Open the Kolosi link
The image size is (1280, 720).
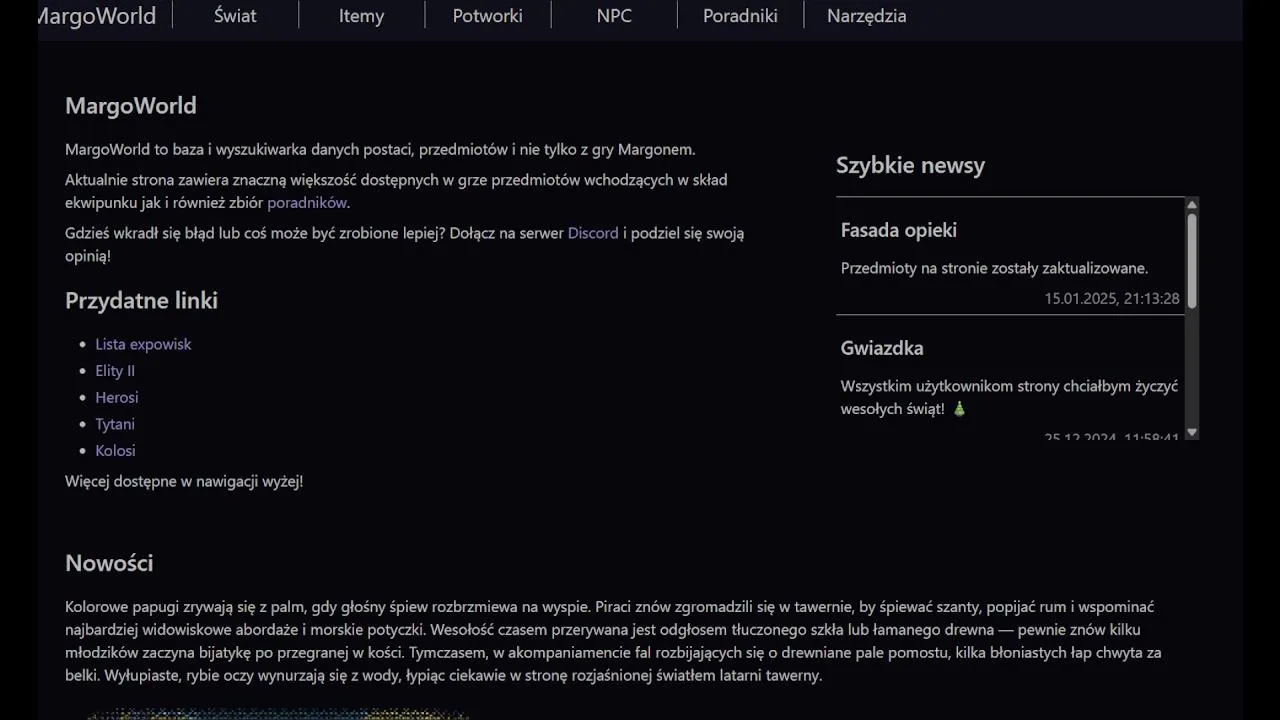point(115,451)
